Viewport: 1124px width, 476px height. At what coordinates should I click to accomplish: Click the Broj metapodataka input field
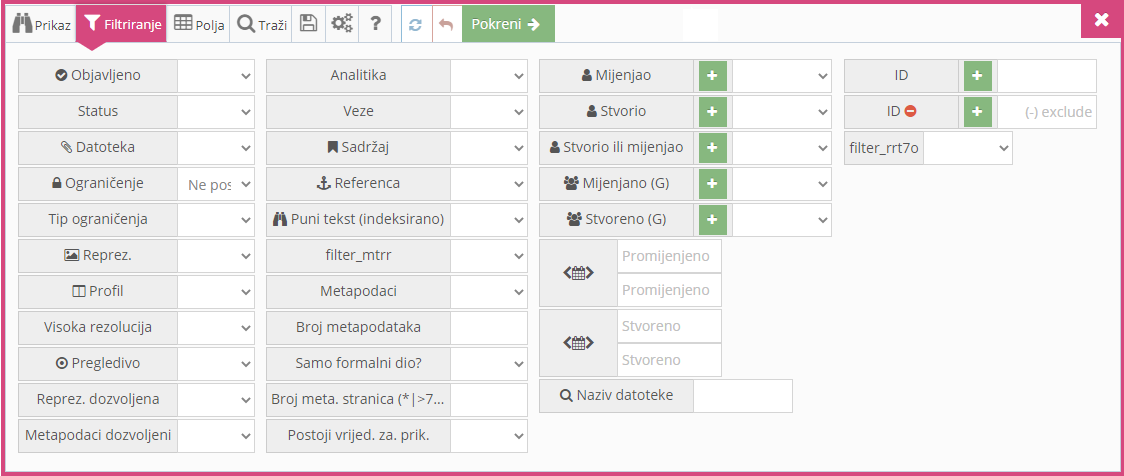(489, 328)
